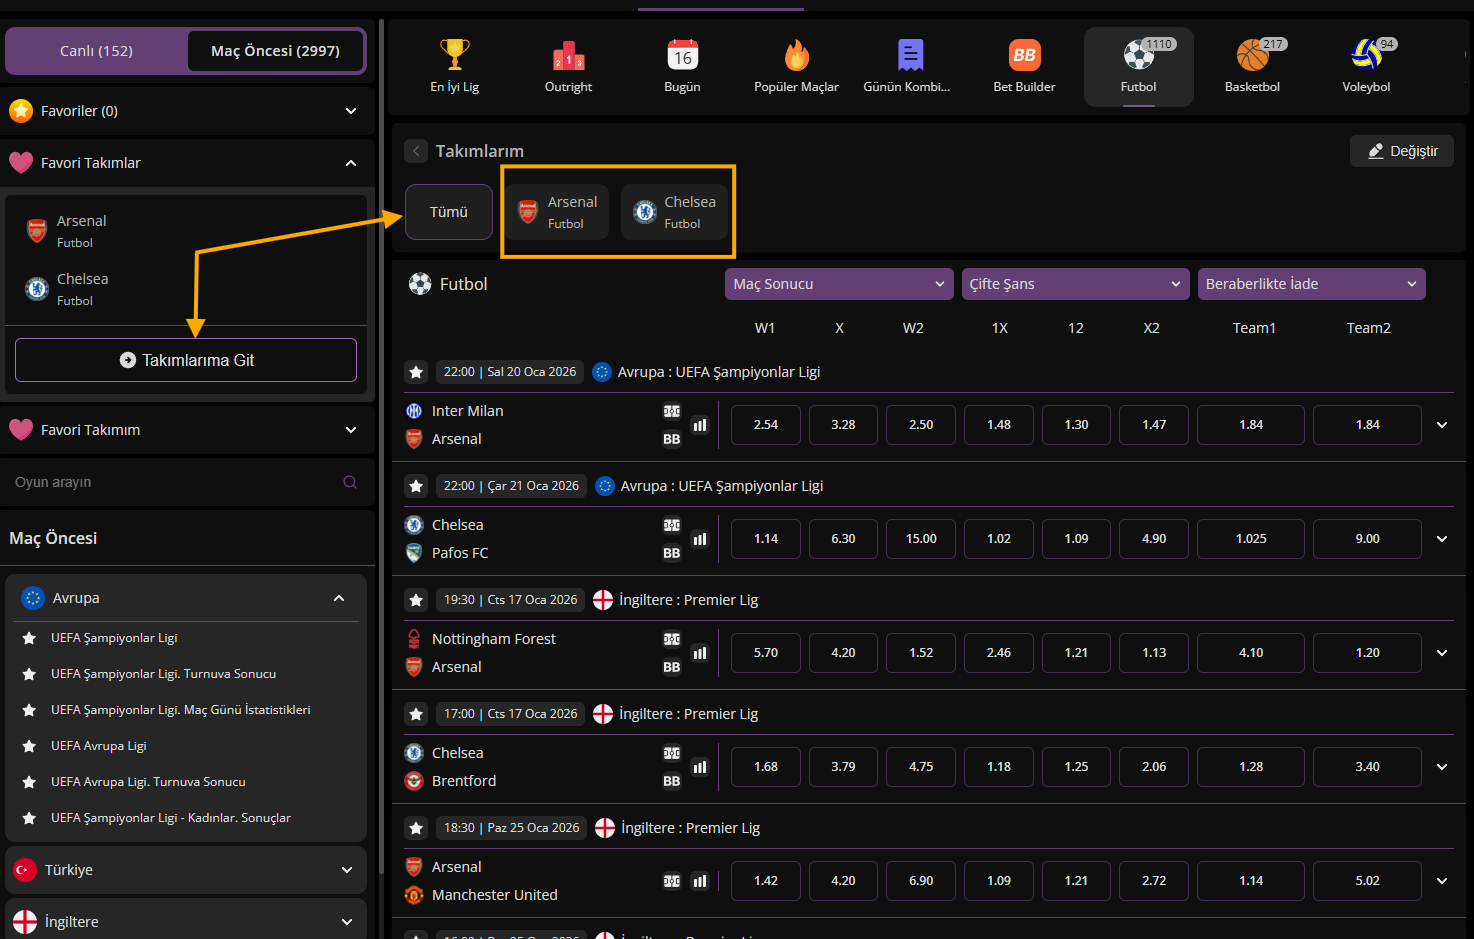
Task: Toggle star for UEFA Avrupa Ligi. Turnuva Sonucu
Action: click(x=29, y=782)
